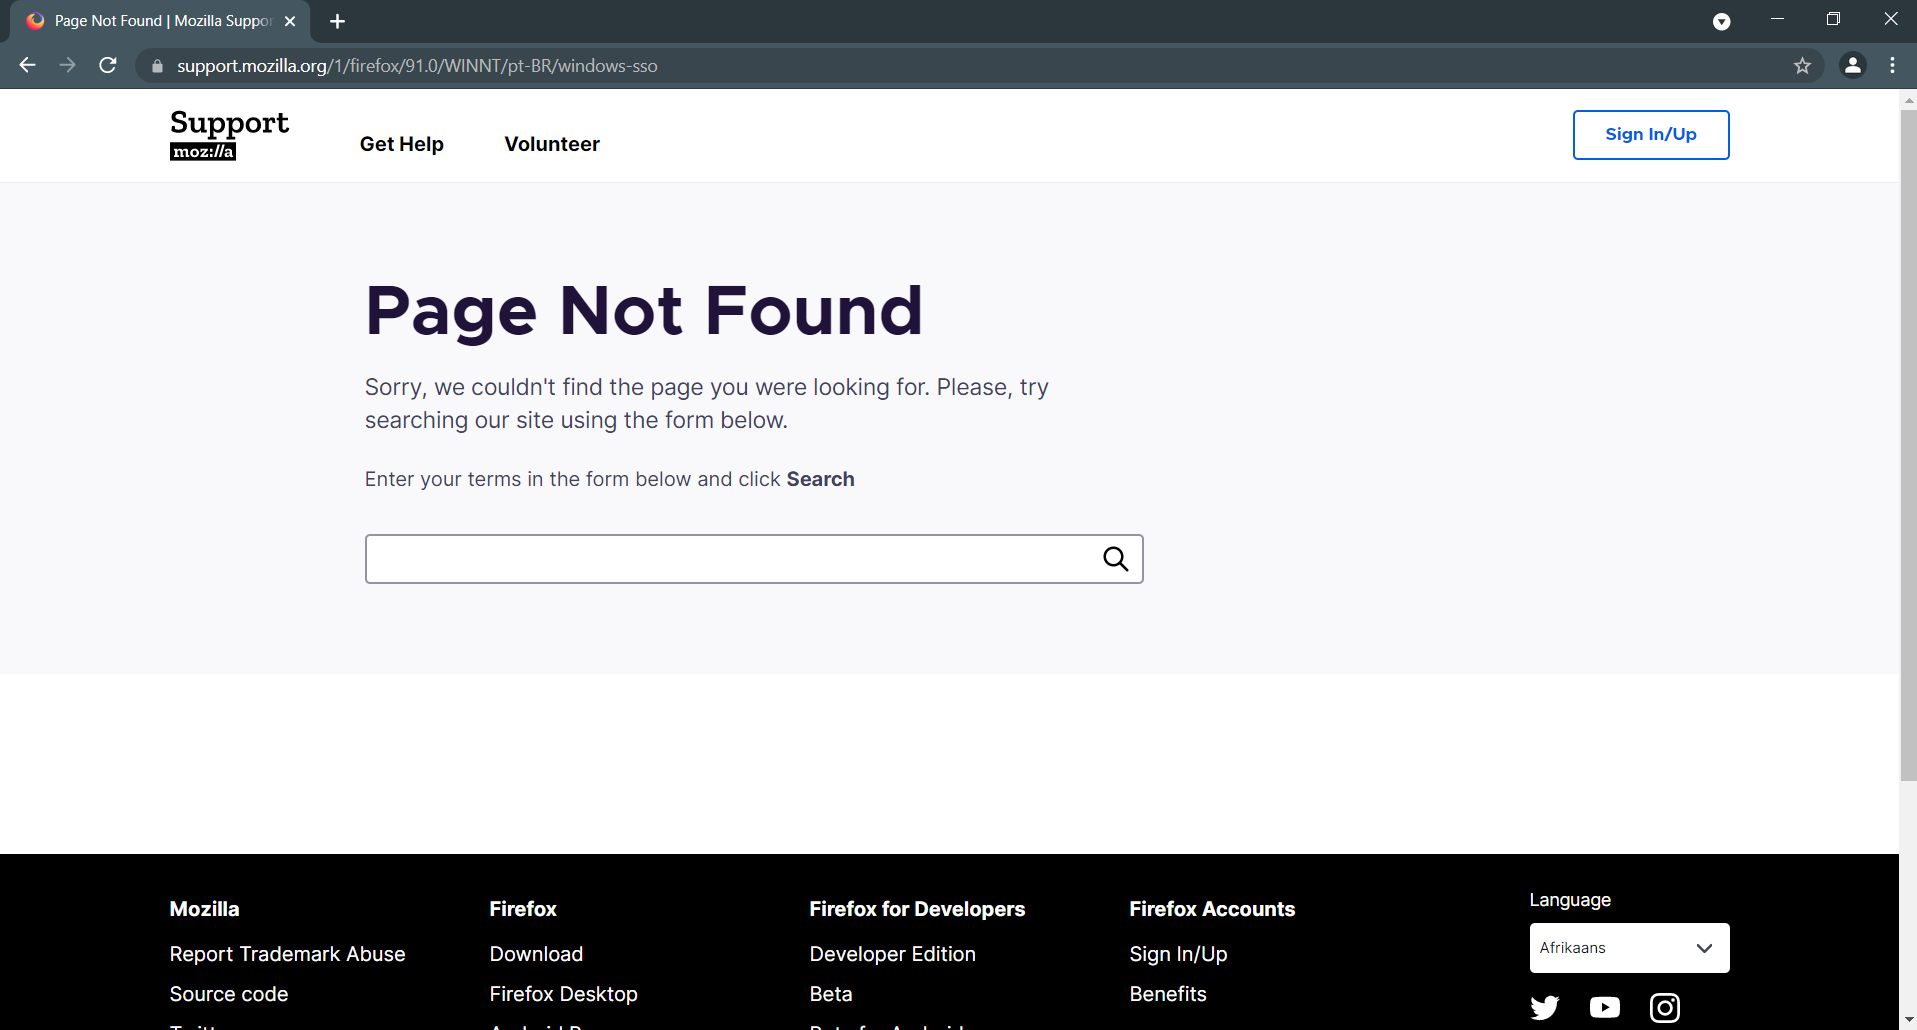The height and width of the screenshot is (1030, 1917).
Task: Select Get Help in the navigation
Action: coord(401,144)
